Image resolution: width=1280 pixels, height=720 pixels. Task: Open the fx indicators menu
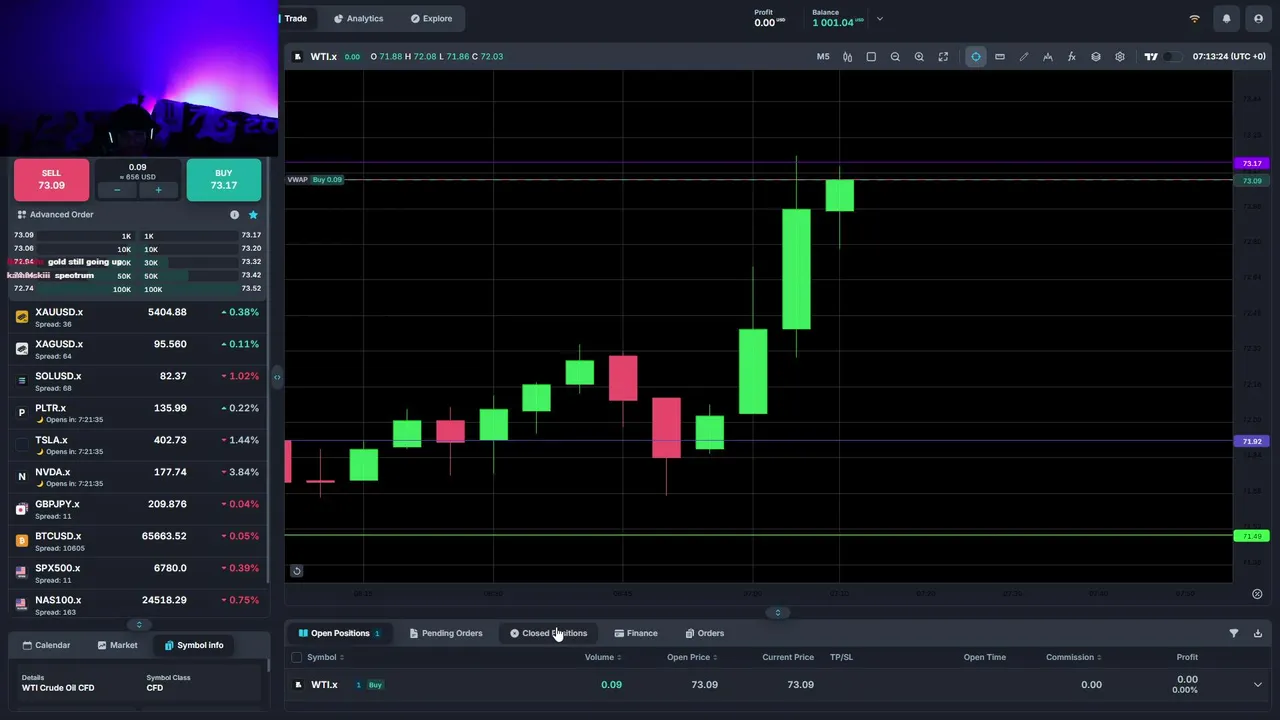pyautogui.click(x=1072, y=57)
